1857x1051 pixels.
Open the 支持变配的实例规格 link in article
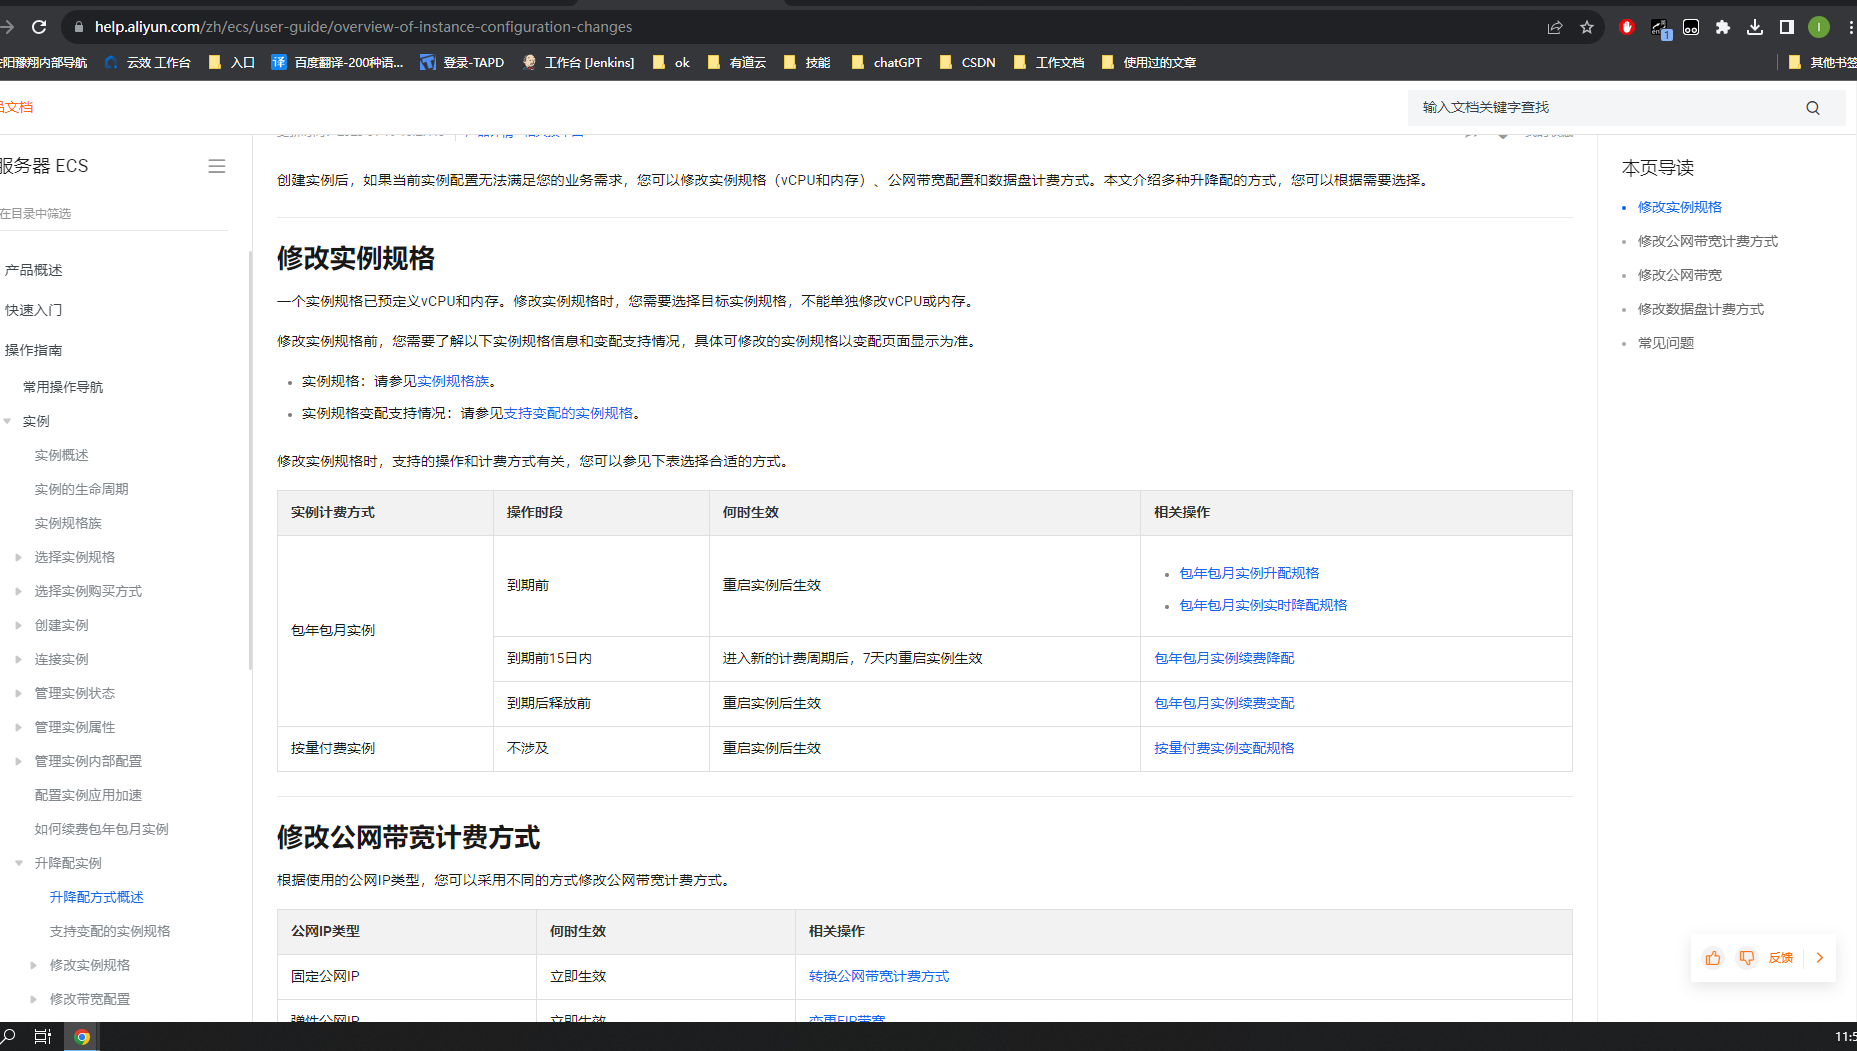click(568, 413)
